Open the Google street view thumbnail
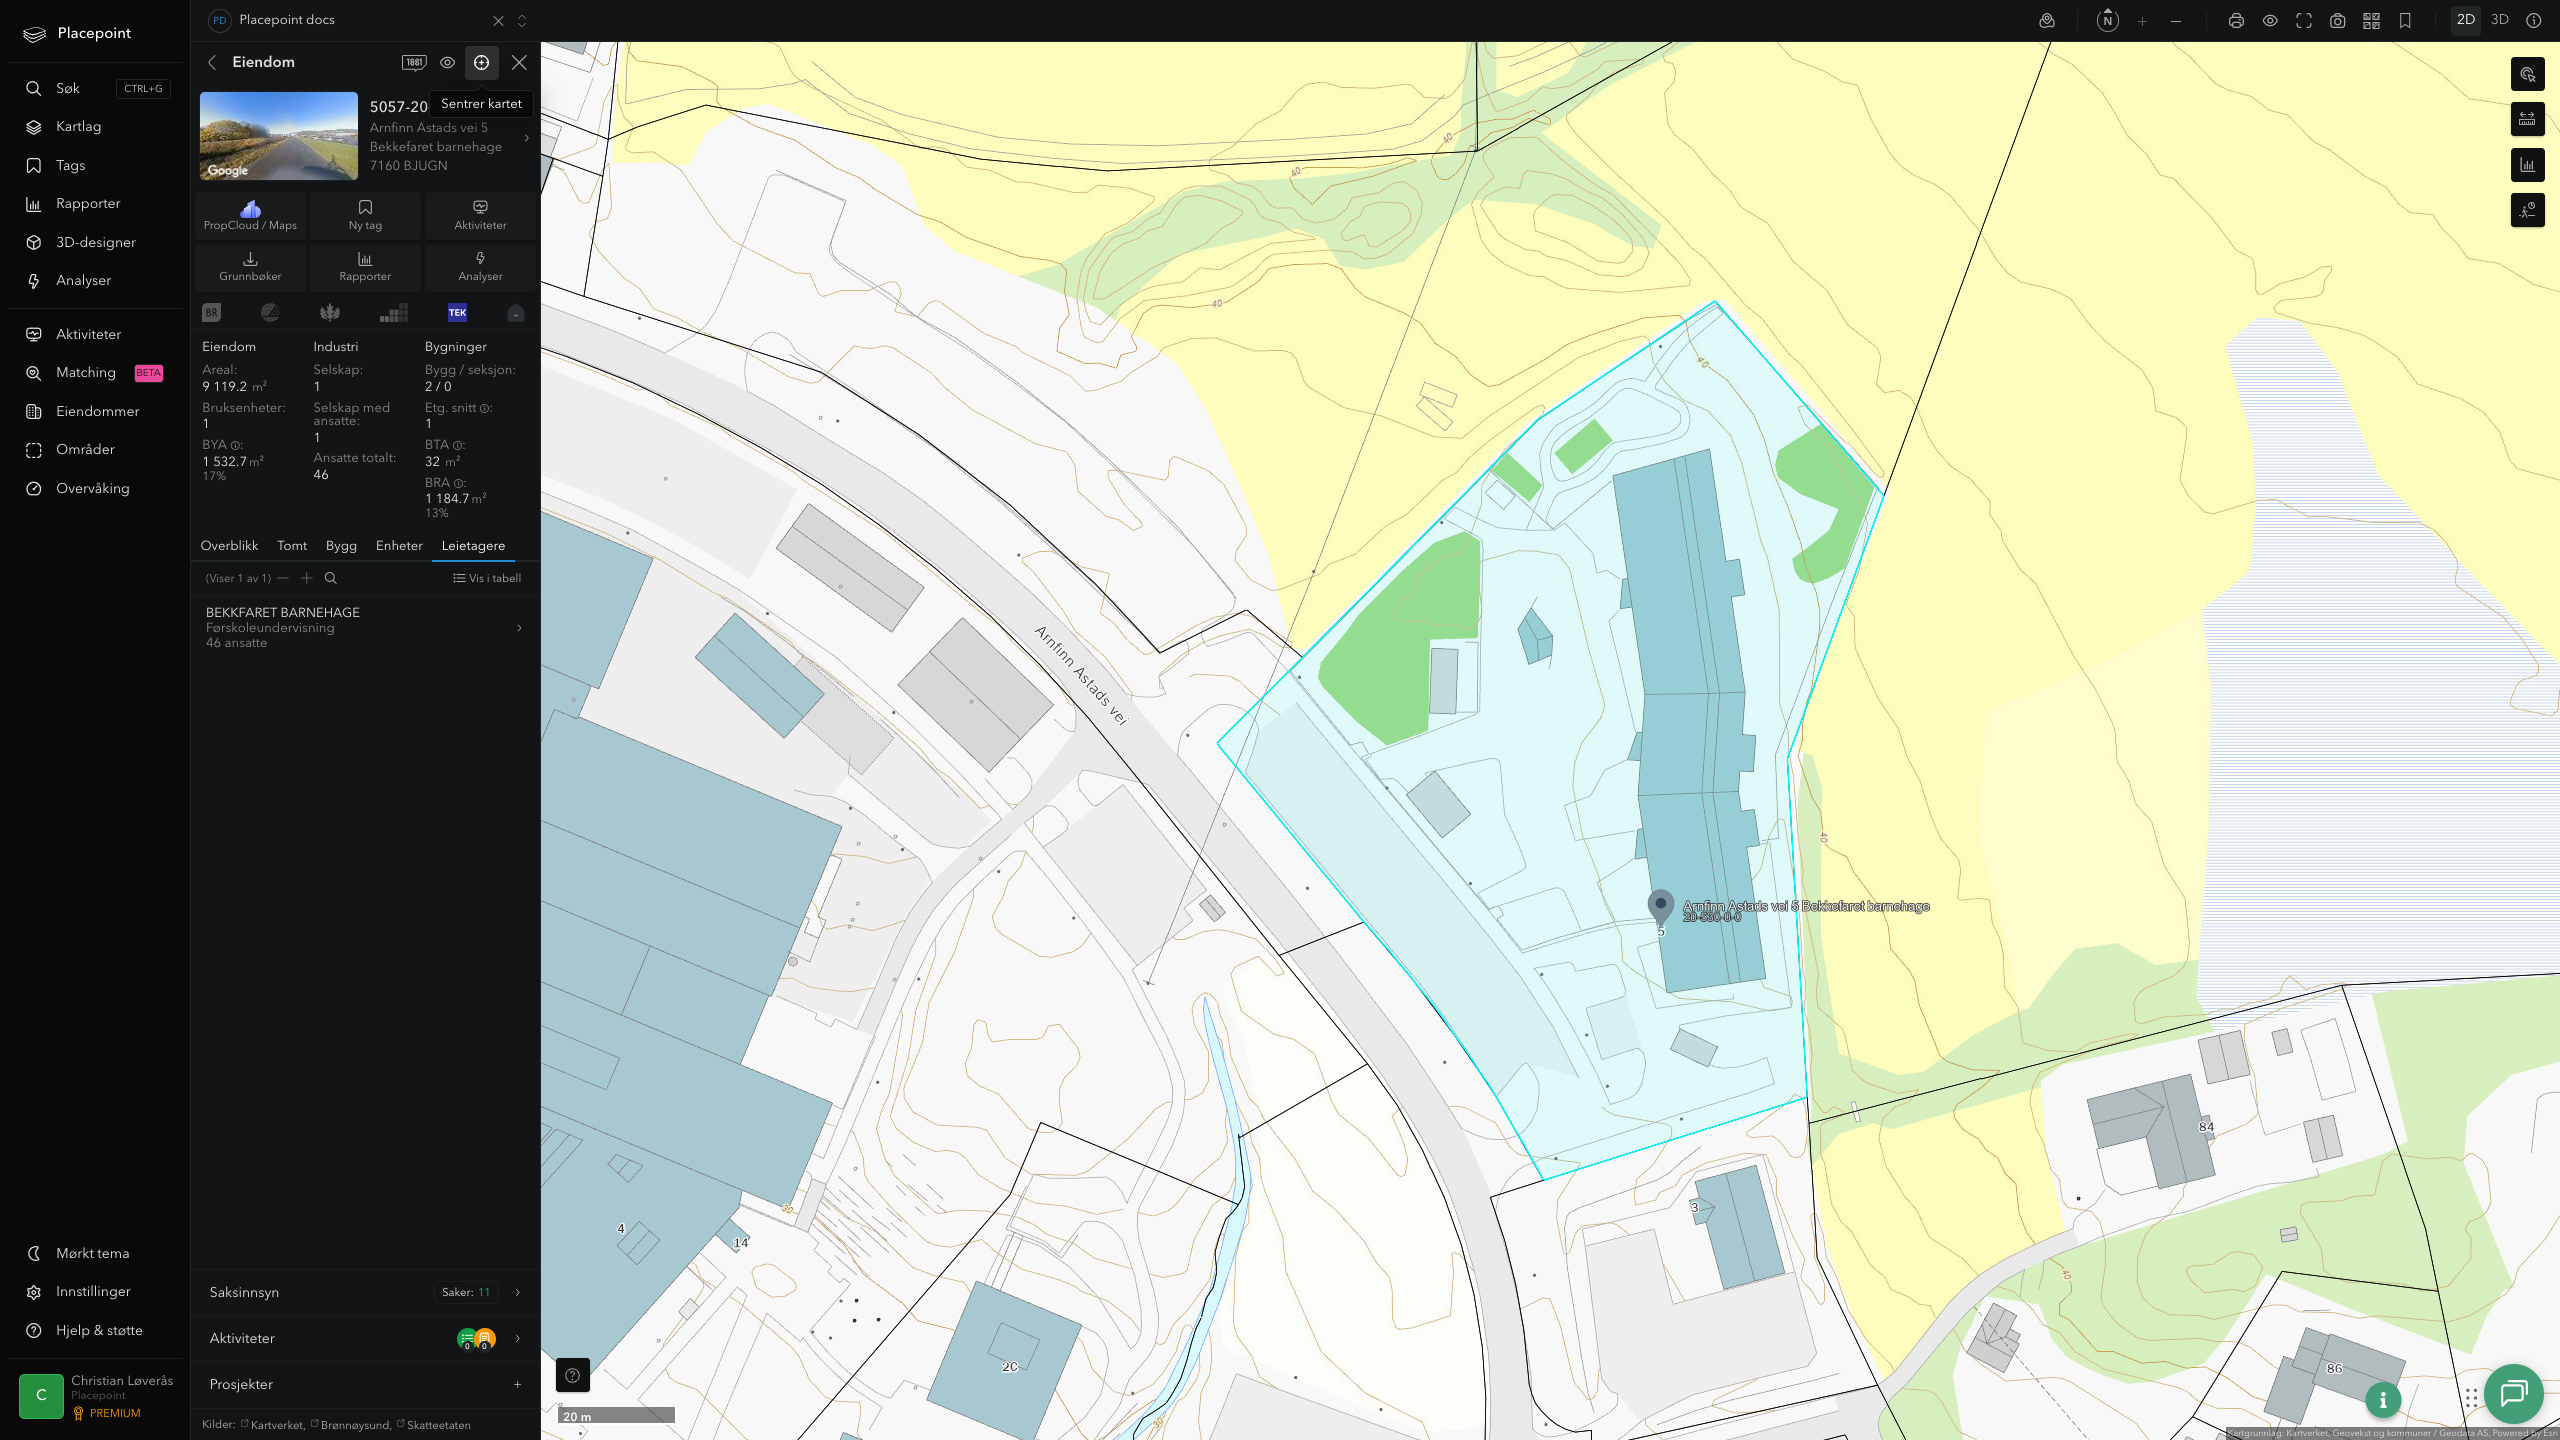 click(x=279, y=136)
